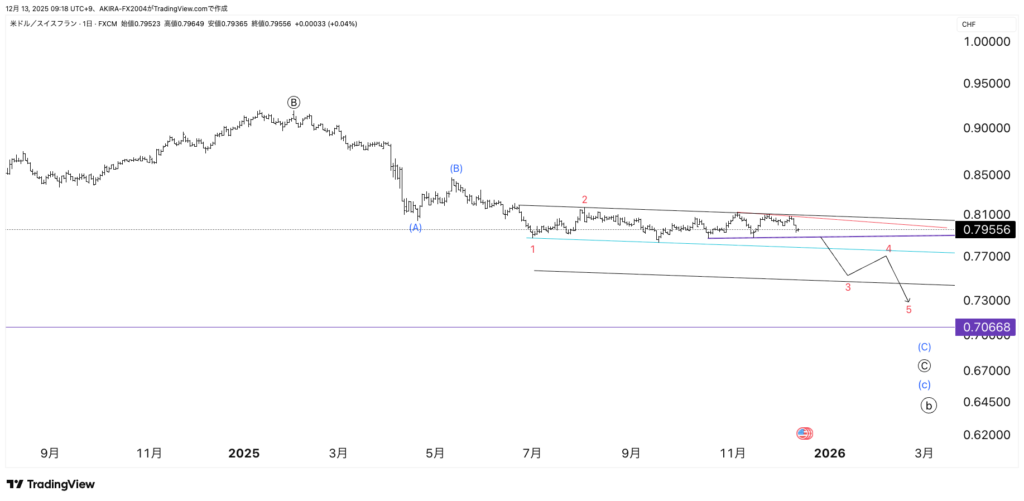
Task: Click the 7月 label on time axis
Action: [x=532, y=453]
